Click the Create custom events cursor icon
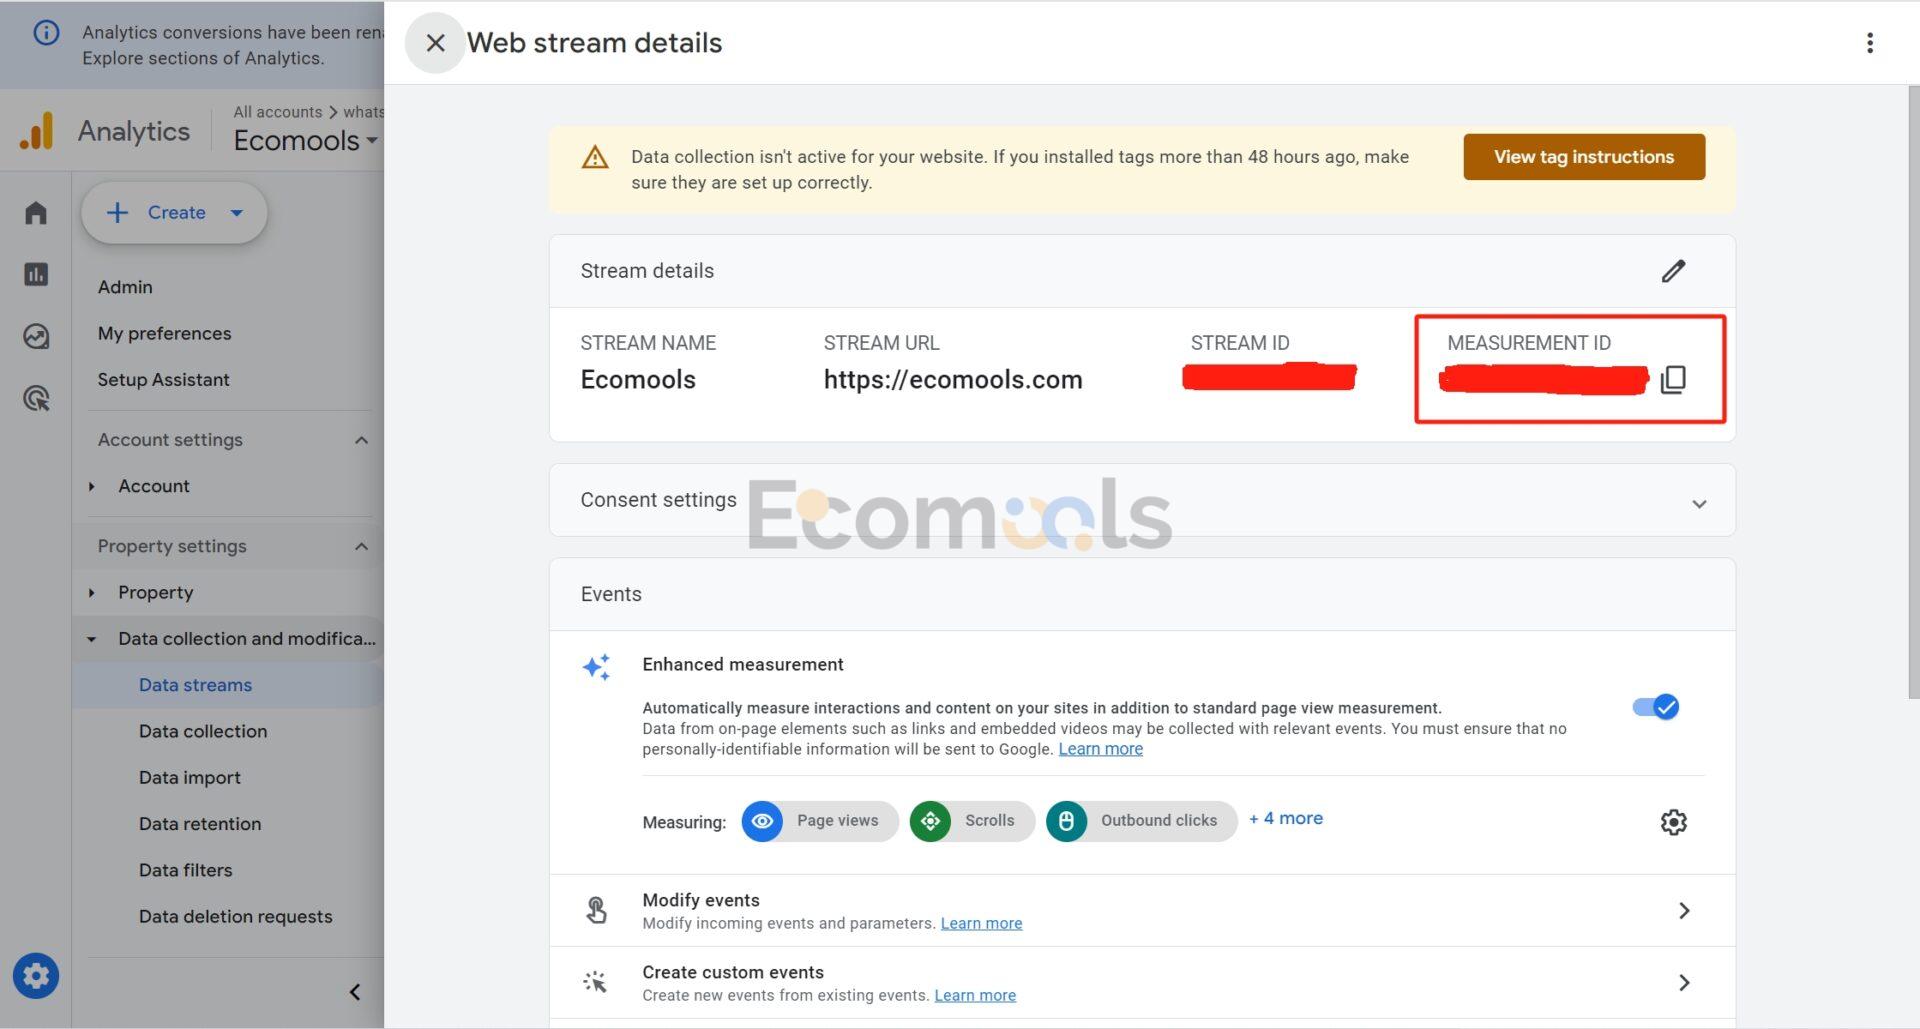1920x1029 pixels. pyautogui.click(x=596, y=982)
